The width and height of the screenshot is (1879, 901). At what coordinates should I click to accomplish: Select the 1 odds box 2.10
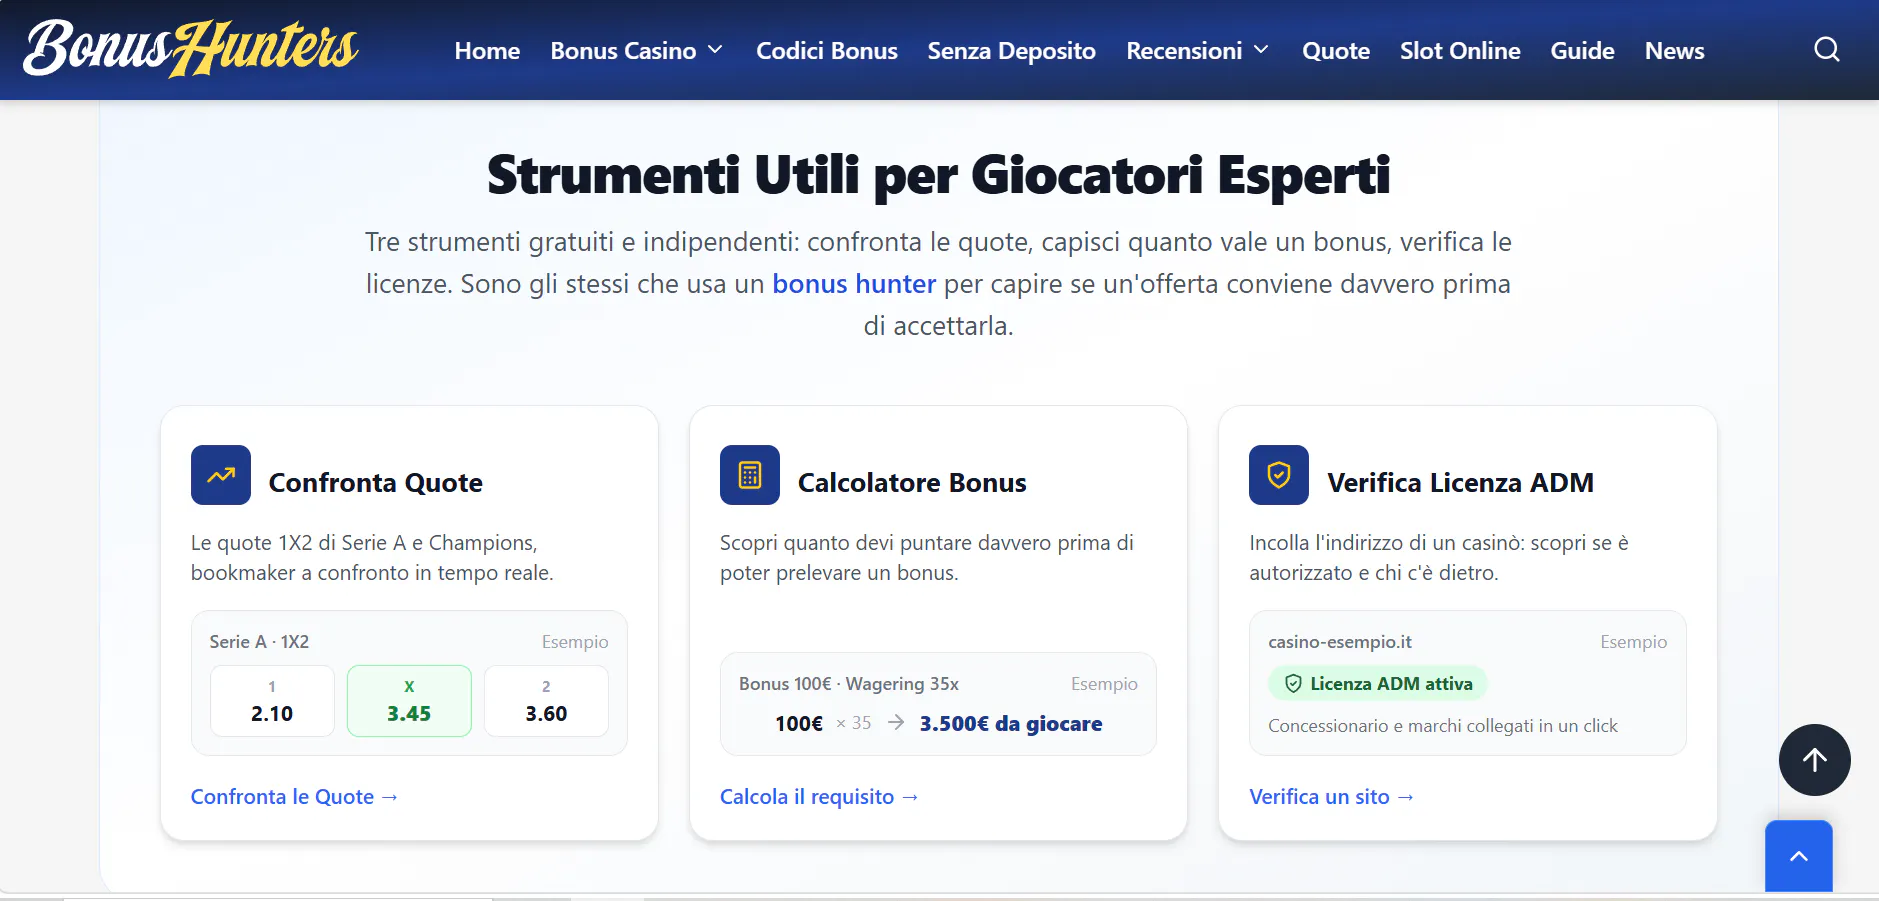coord(272,701)
